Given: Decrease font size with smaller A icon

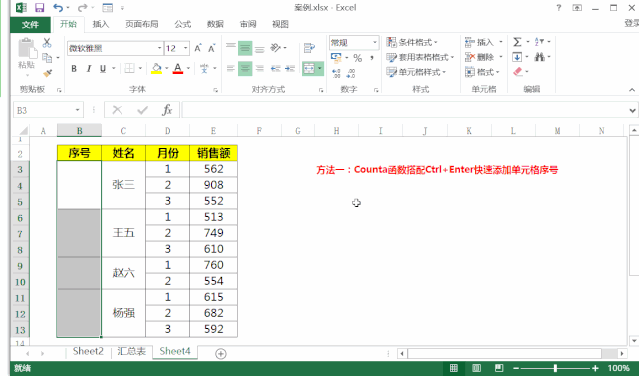Looking at the screenshot, I should [x=212, y=48].
